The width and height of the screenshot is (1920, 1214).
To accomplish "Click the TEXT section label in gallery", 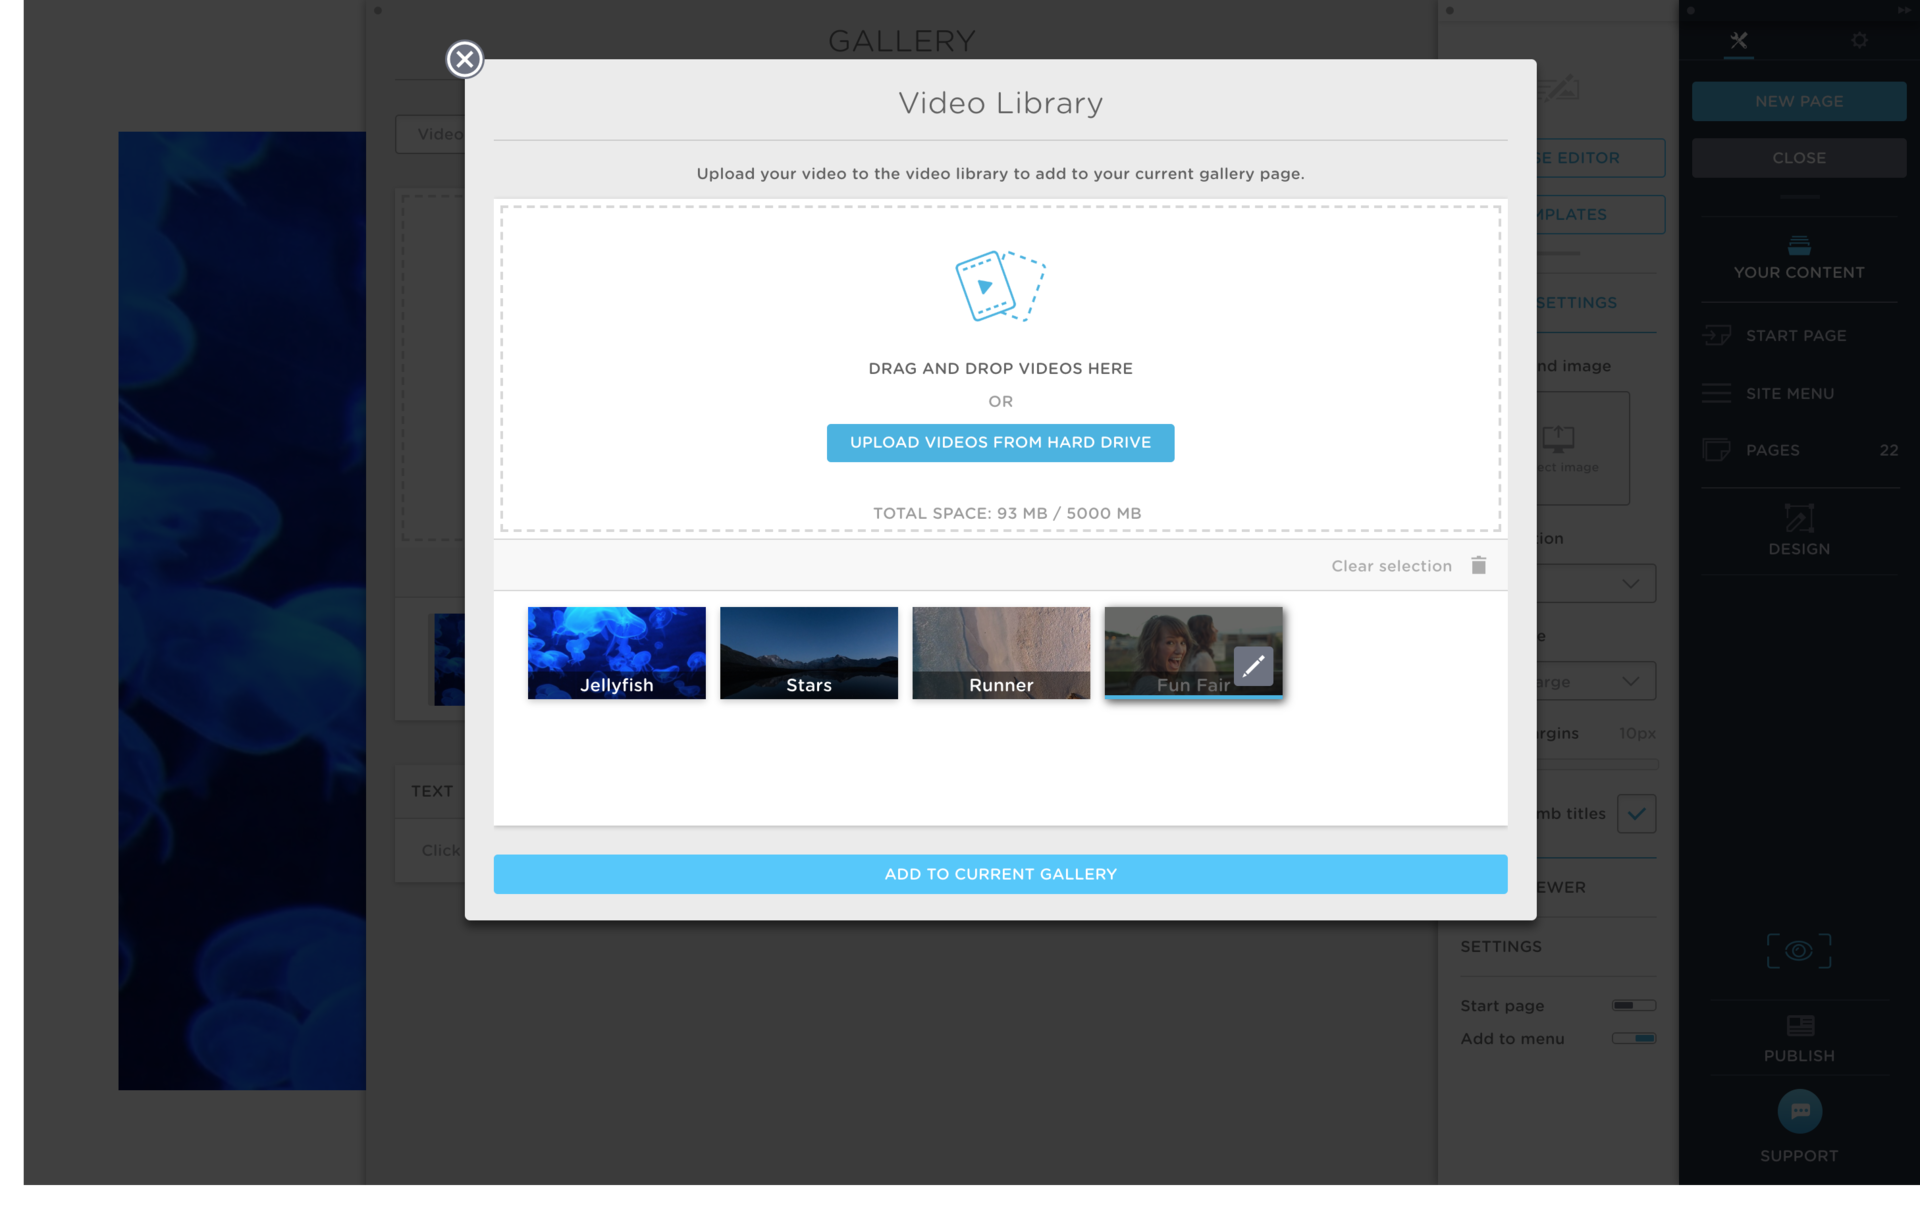I will 432,791.
